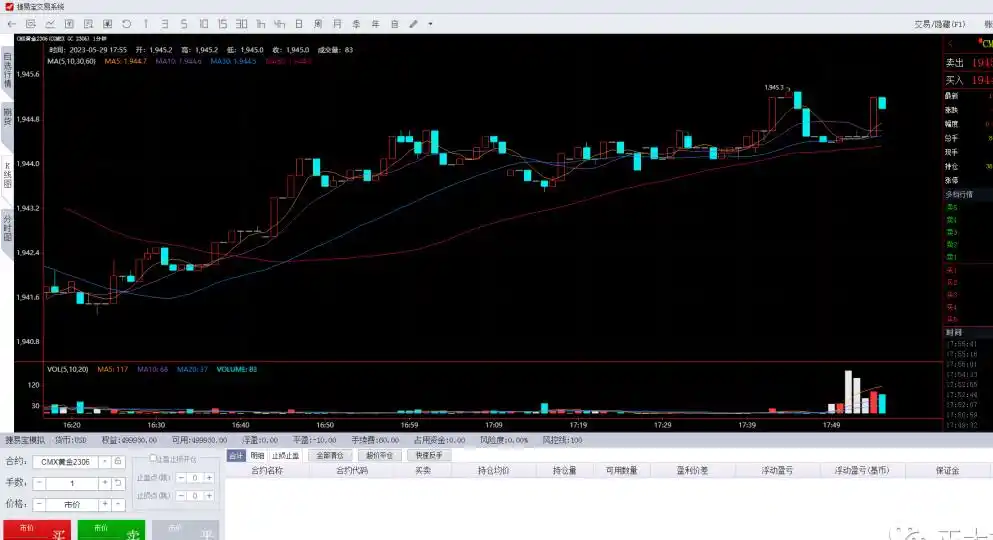This screenshot has height=540, width=993.
Task: Select the 1-minute period icon
Action: 146,24
